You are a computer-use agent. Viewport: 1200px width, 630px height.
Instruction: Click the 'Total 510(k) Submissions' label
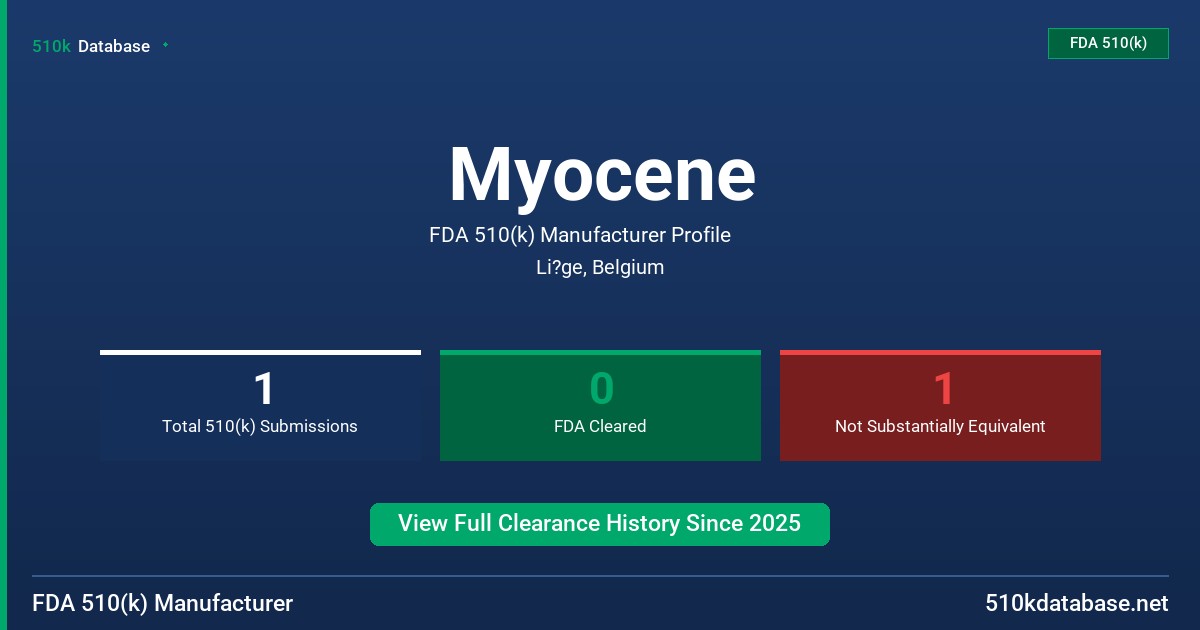tap(260, 426)
